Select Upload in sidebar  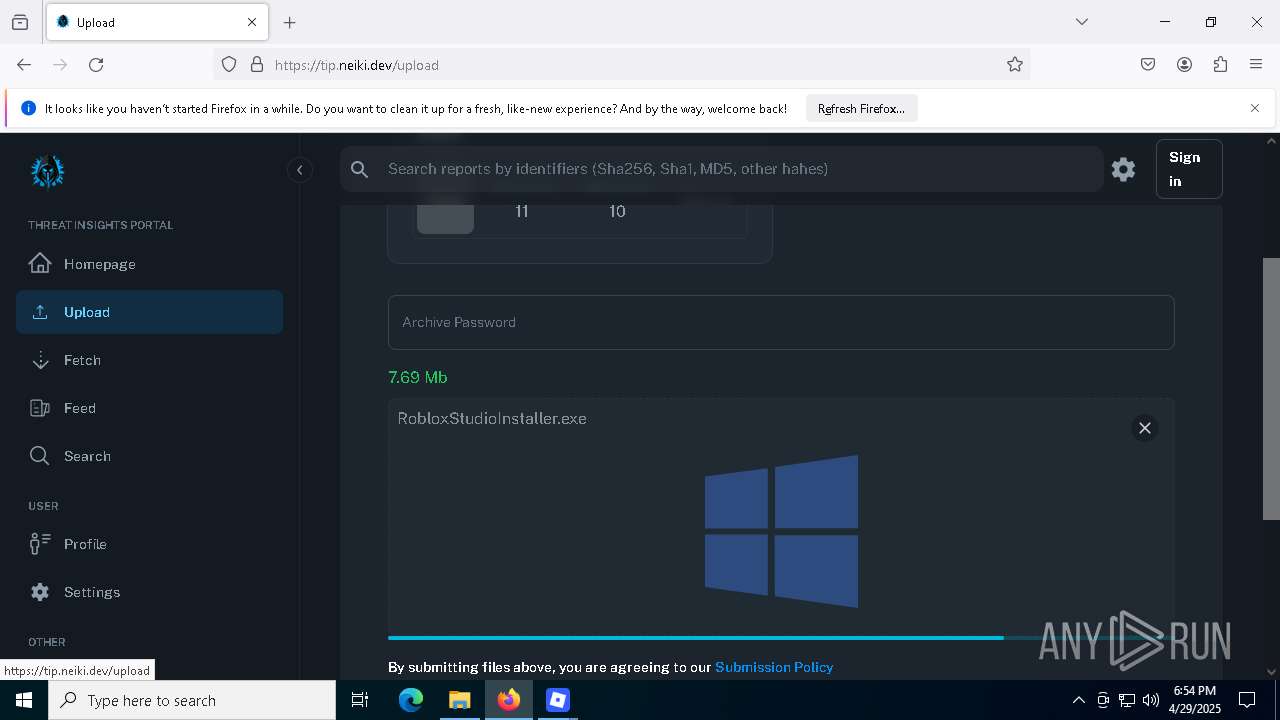coord(150,312)
